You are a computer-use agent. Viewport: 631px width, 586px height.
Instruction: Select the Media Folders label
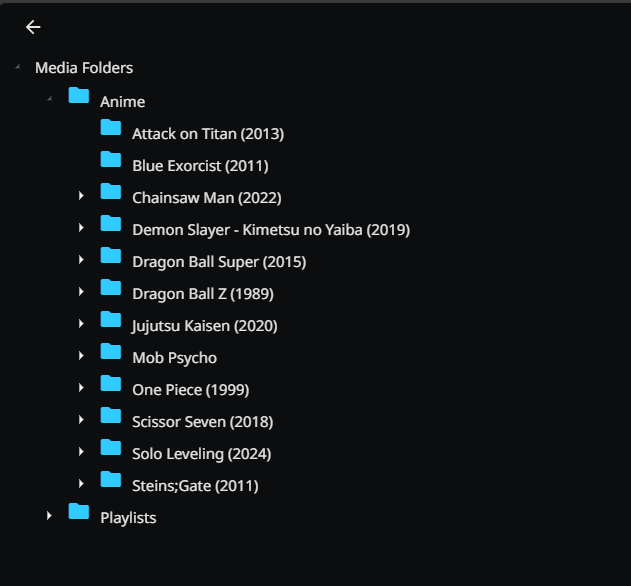pos(84,68)
